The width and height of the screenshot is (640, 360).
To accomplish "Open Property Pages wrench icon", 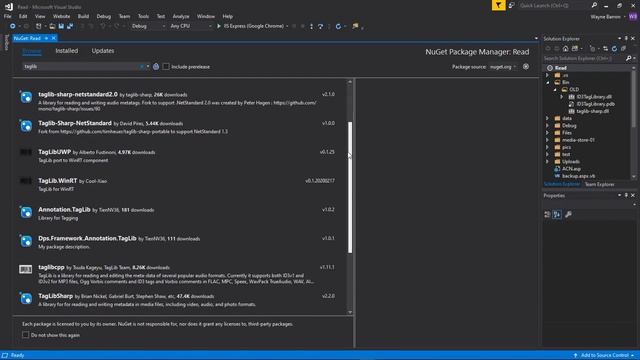I will point(568,214).
